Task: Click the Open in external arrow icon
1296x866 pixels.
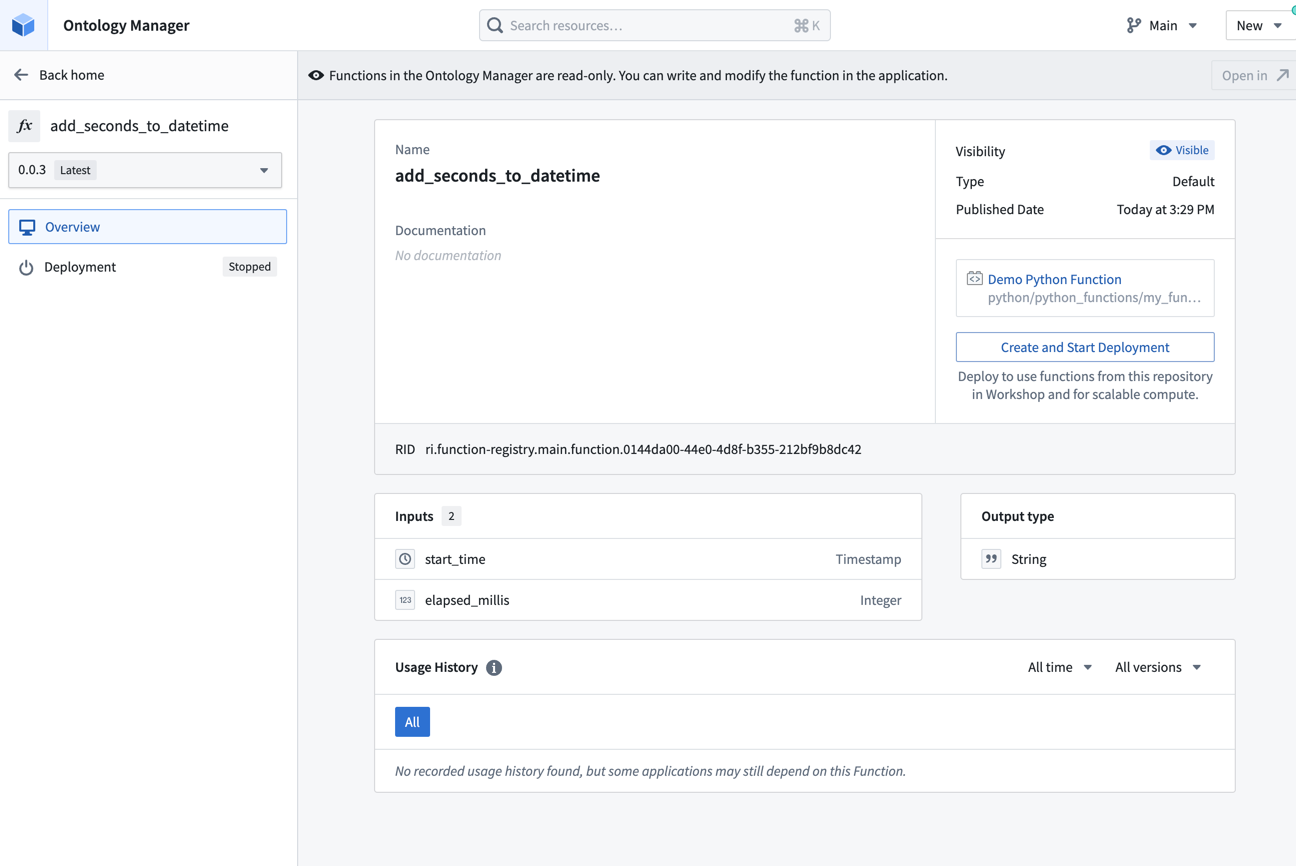Action: (x=1282, y=75)
